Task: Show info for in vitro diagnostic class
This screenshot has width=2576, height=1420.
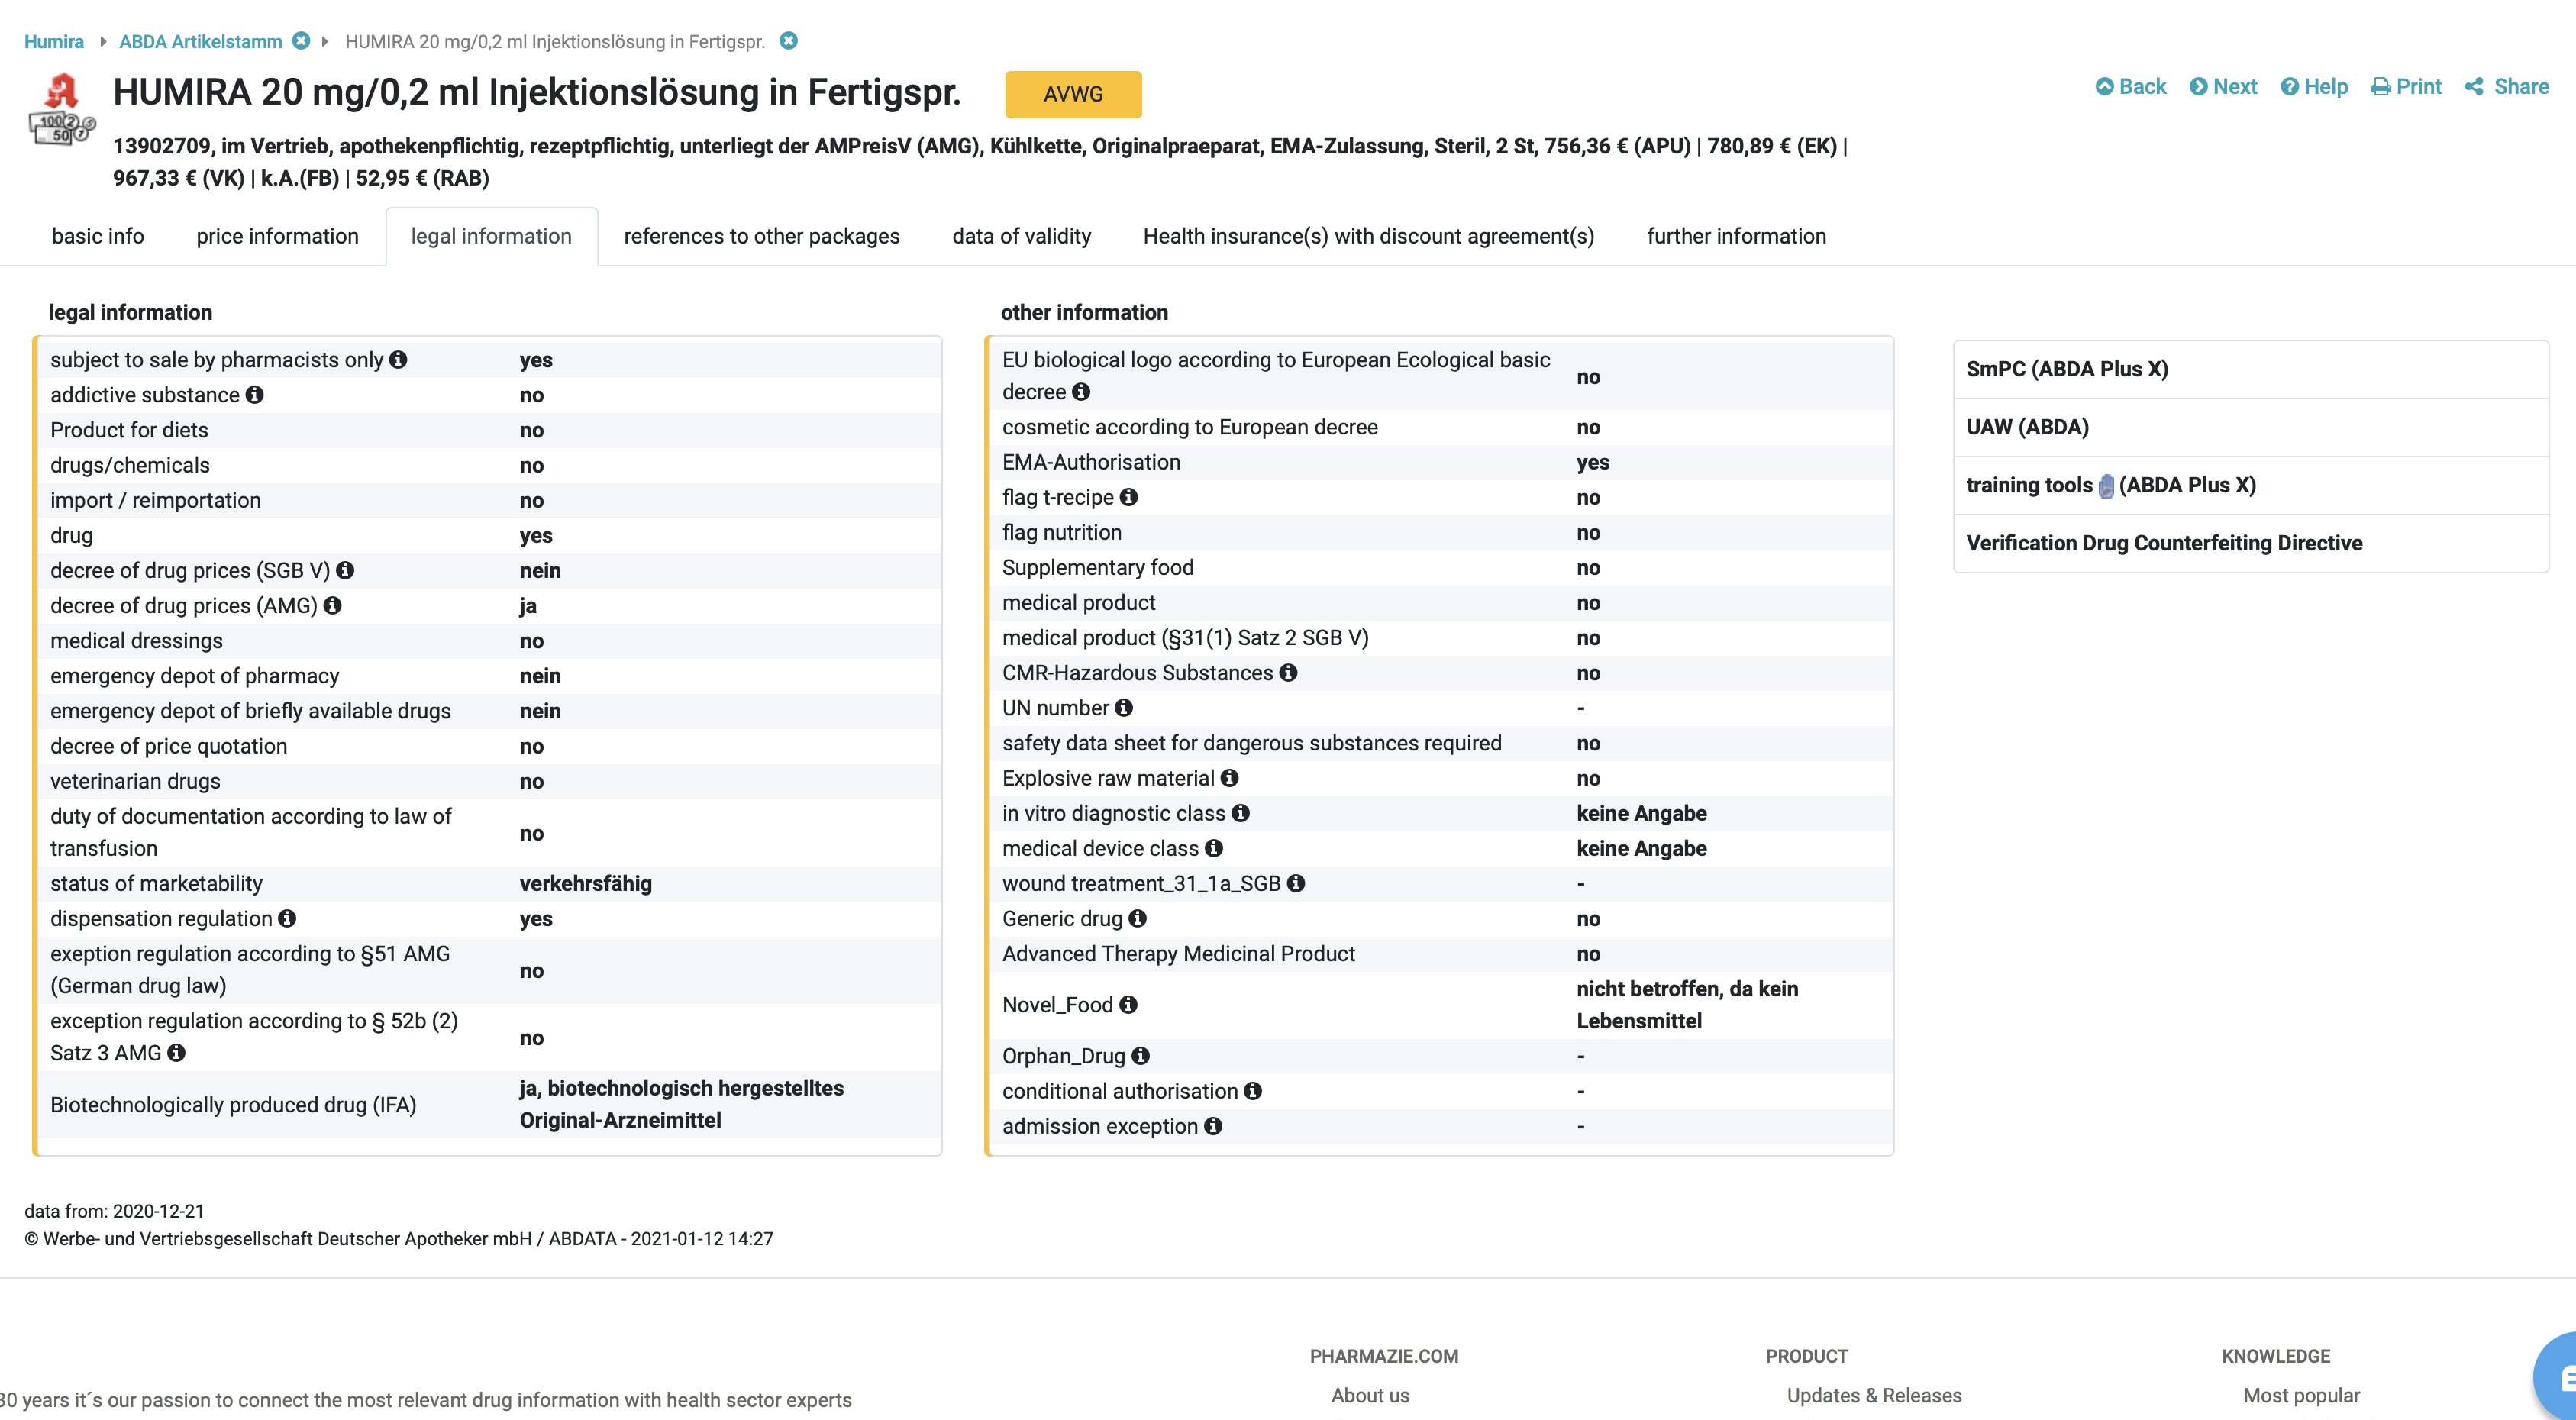Action: [x=1241, y=813]
